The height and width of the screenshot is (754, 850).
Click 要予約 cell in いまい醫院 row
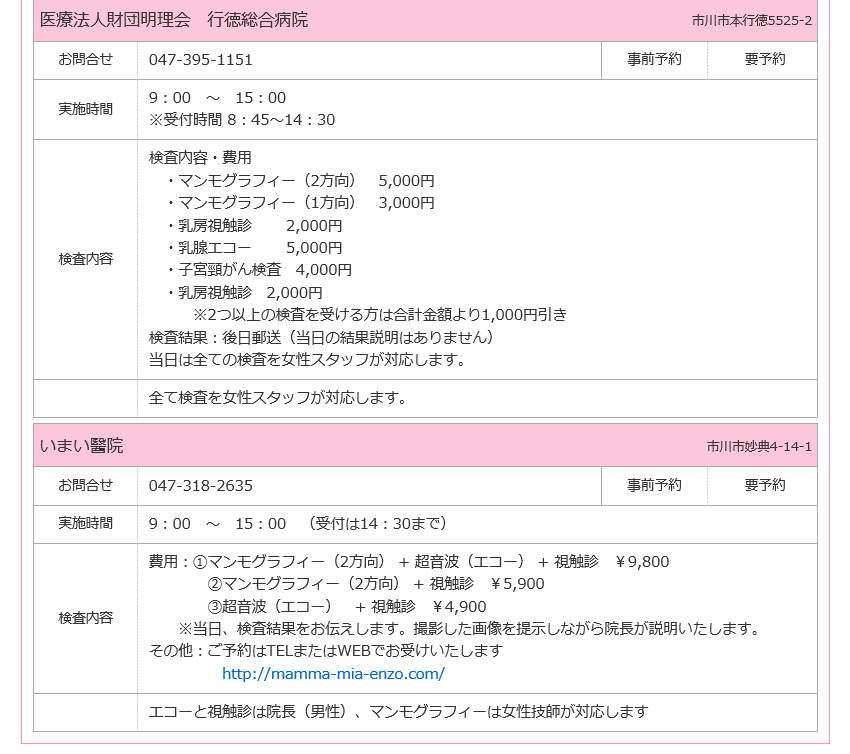[x=764, y=485]
